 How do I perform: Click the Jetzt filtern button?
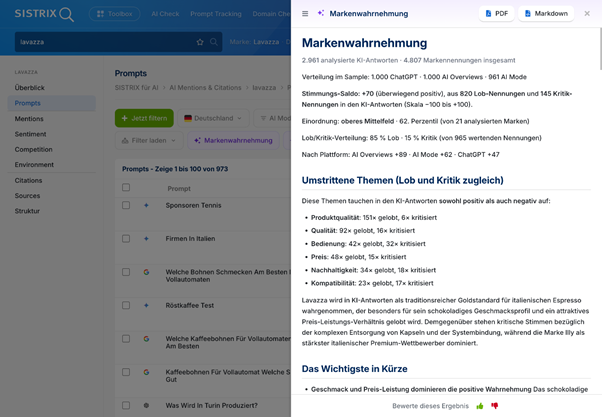tap(144, 118)
